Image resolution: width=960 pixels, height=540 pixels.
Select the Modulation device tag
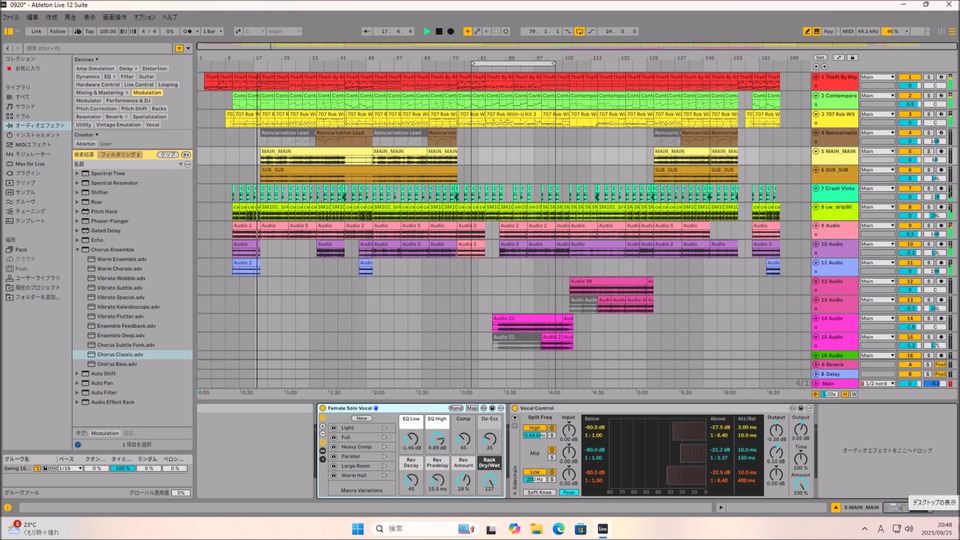(148, 92)
